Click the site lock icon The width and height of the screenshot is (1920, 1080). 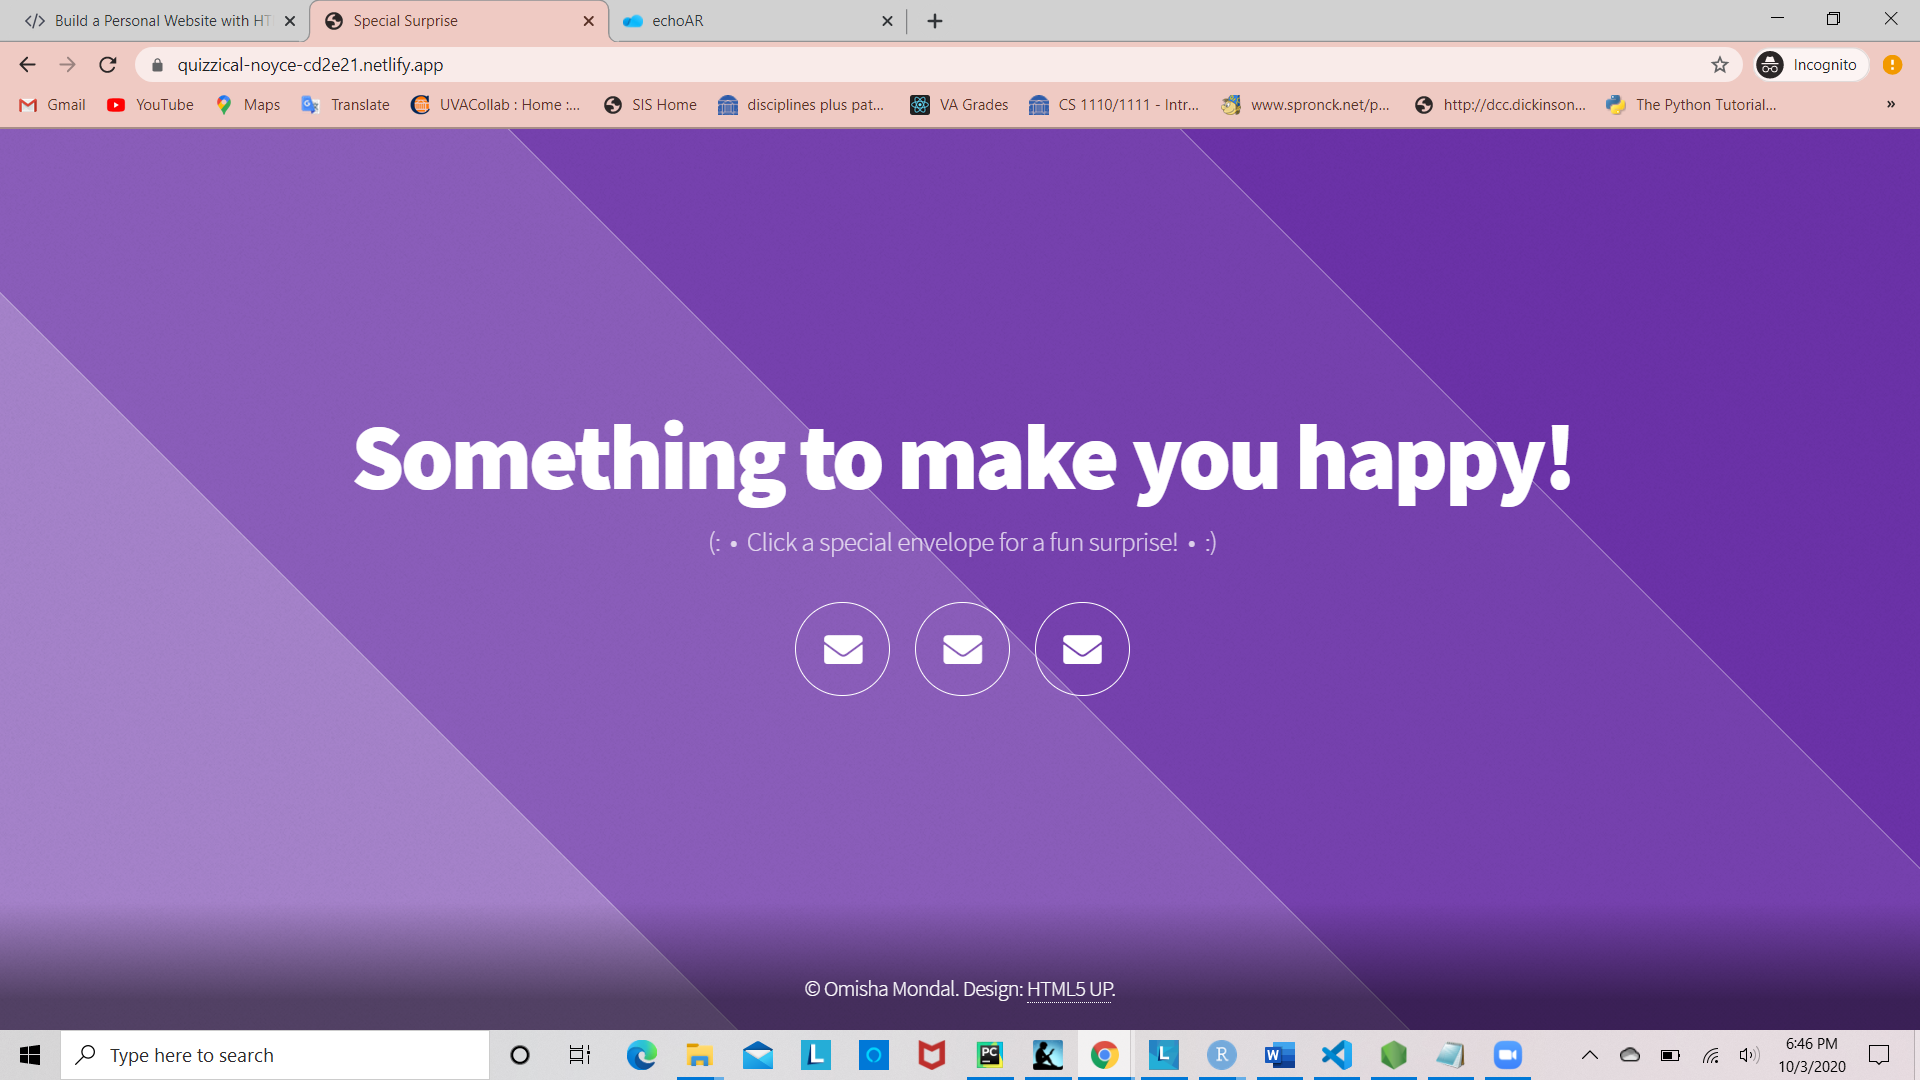click(157, 65)
